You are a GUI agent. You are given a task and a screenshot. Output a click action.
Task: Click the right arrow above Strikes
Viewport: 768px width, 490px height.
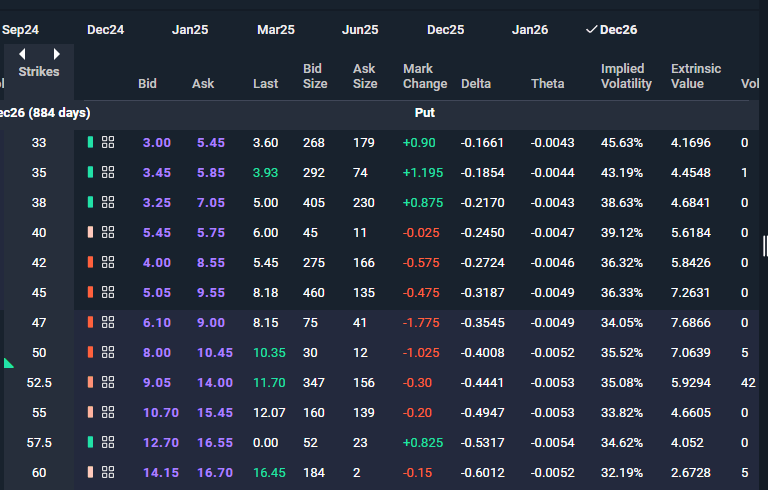coord(57,54)
